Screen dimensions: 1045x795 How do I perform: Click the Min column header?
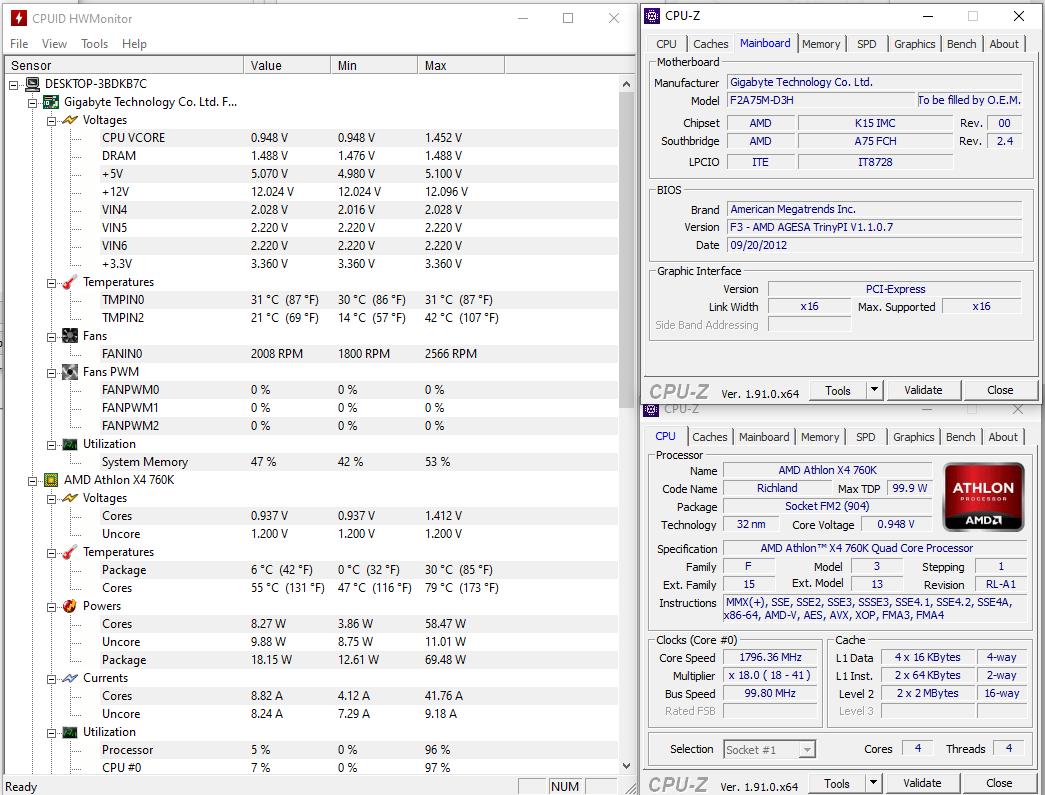pos(375,65)
